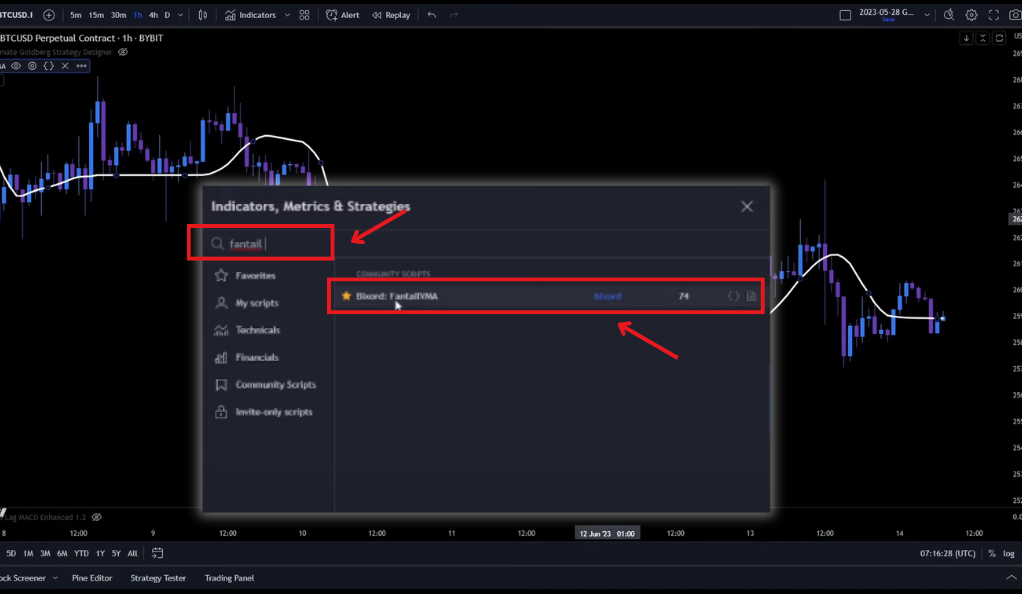This screenshot has width=1022, height=594.
Task: Set date range to All
Action: coord(132,553)
